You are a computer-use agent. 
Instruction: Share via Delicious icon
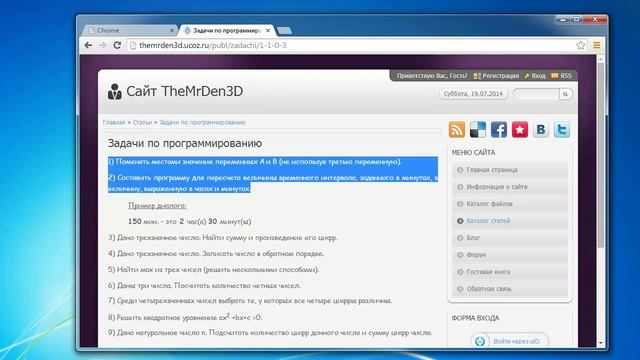tap(478, 130)
